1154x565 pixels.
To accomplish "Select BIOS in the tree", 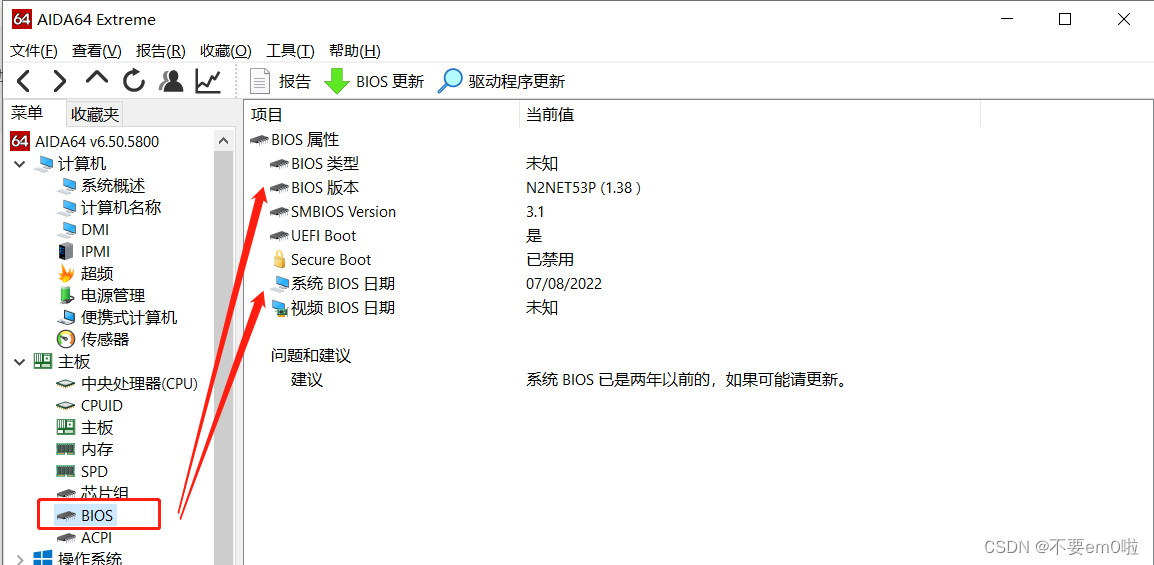I will pos(85,516).
